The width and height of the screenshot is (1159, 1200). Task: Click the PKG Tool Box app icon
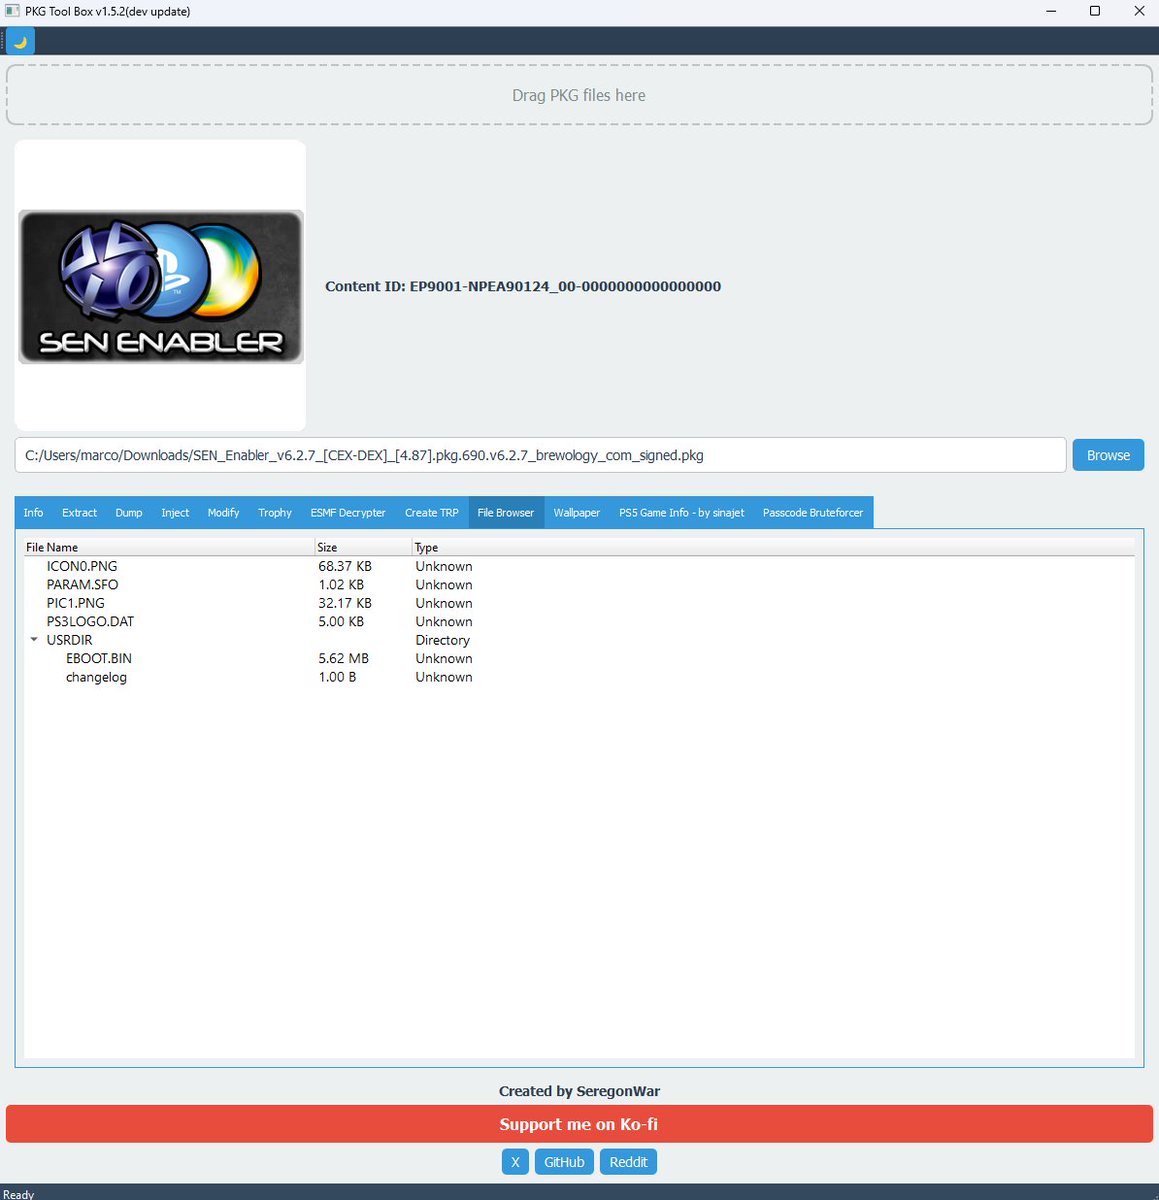pos(12,11)
